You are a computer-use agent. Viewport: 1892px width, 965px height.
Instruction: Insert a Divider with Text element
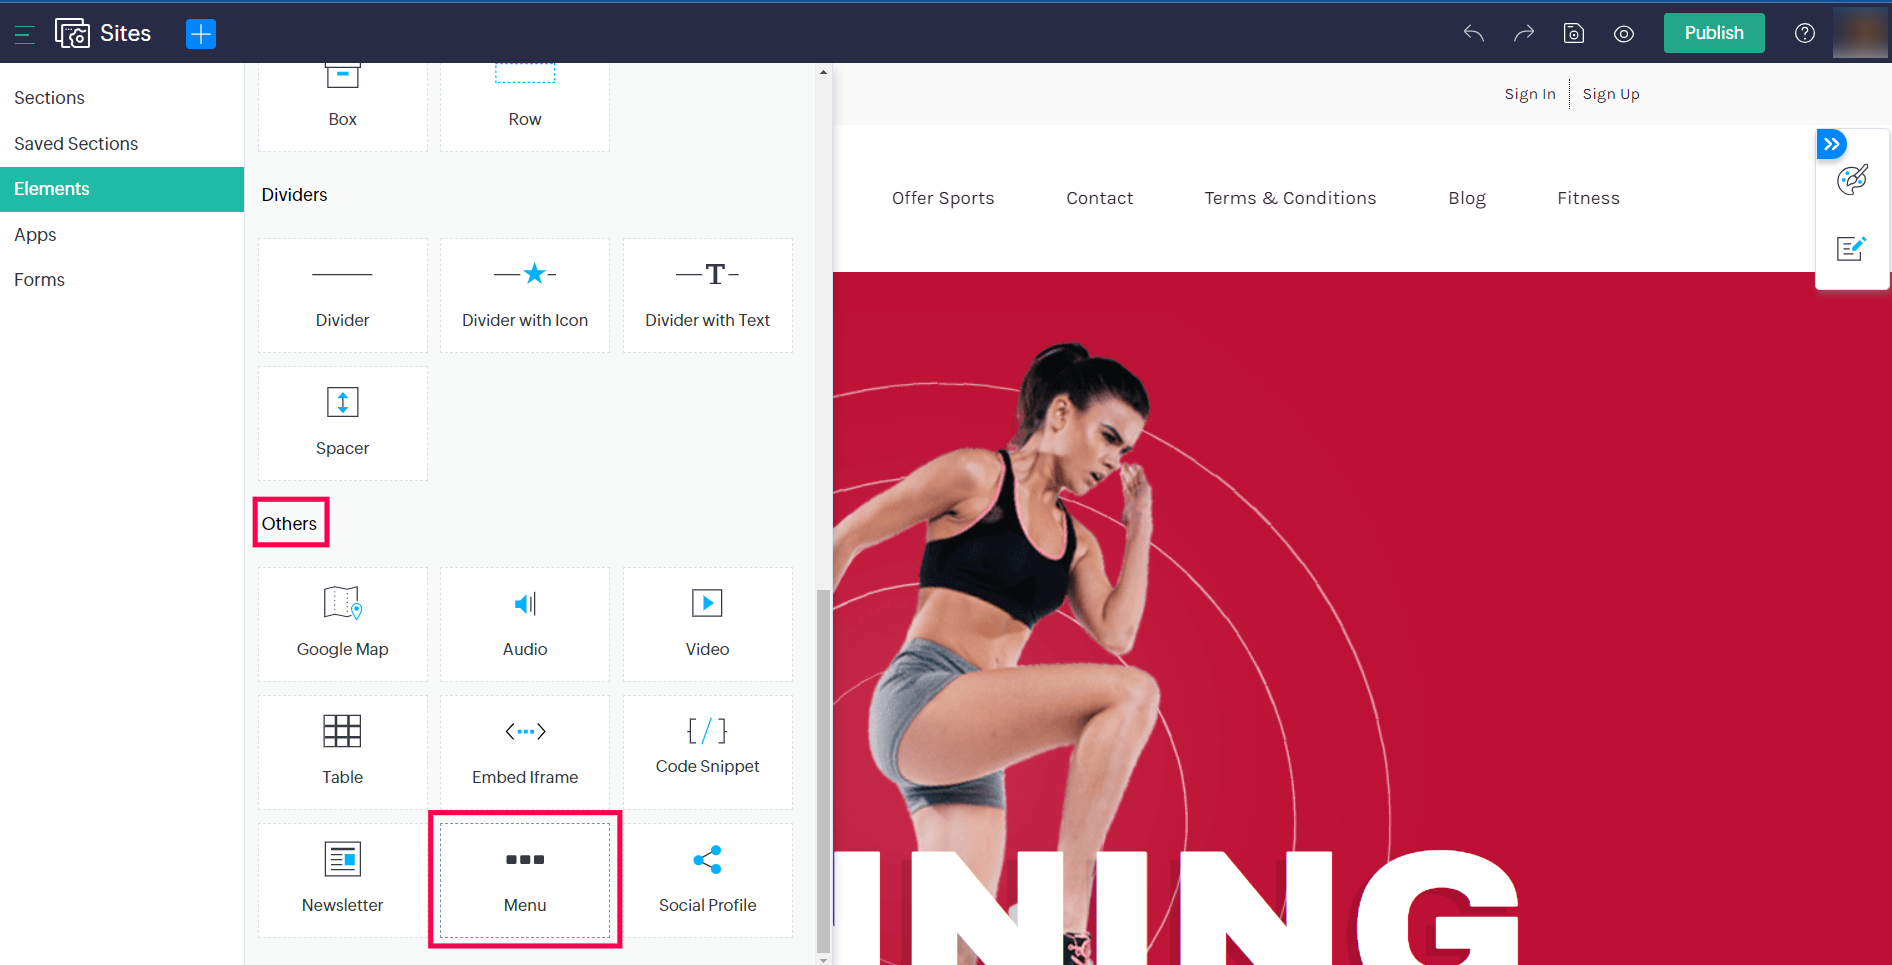tap(708, 295)
